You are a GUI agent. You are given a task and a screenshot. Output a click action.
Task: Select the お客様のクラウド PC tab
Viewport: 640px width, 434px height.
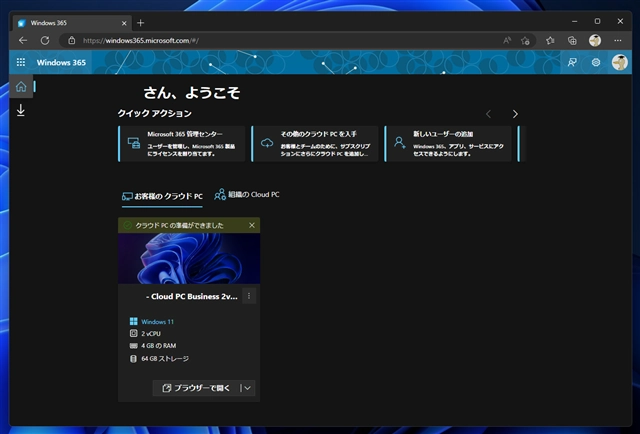coord(162,196)
